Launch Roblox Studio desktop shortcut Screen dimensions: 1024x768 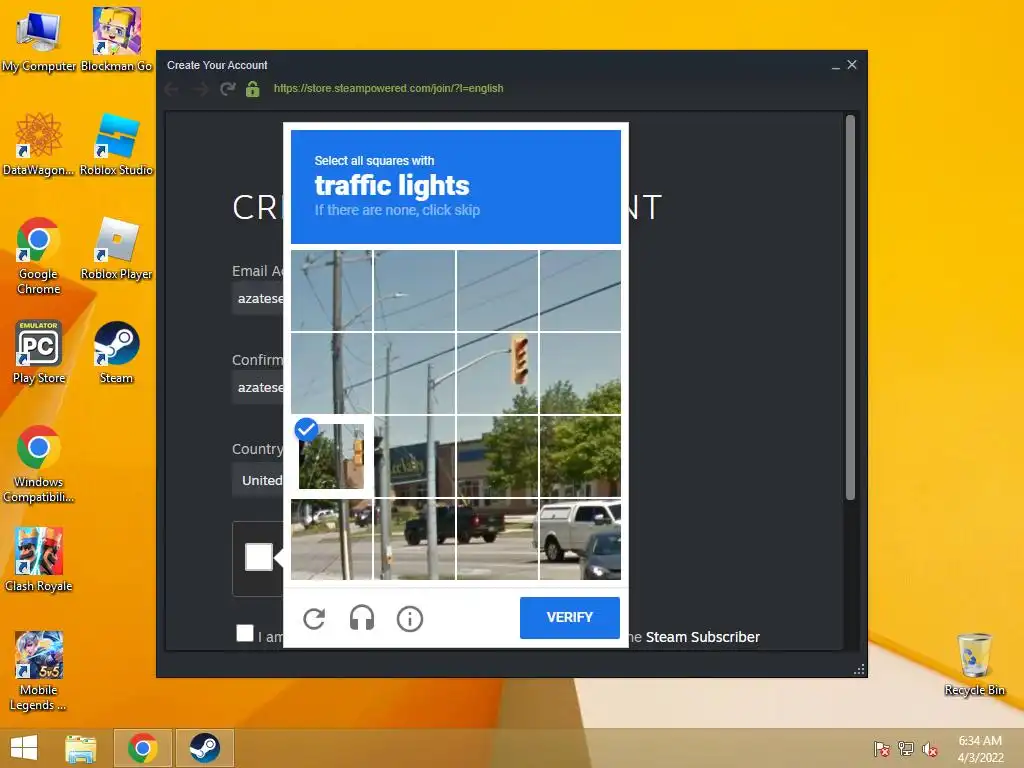116,144
